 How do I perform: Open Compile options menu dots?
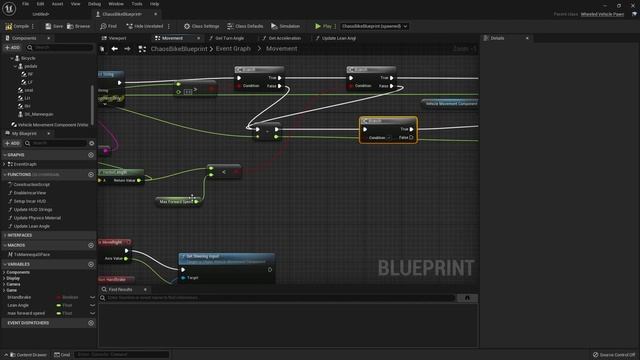coord(33,26)
